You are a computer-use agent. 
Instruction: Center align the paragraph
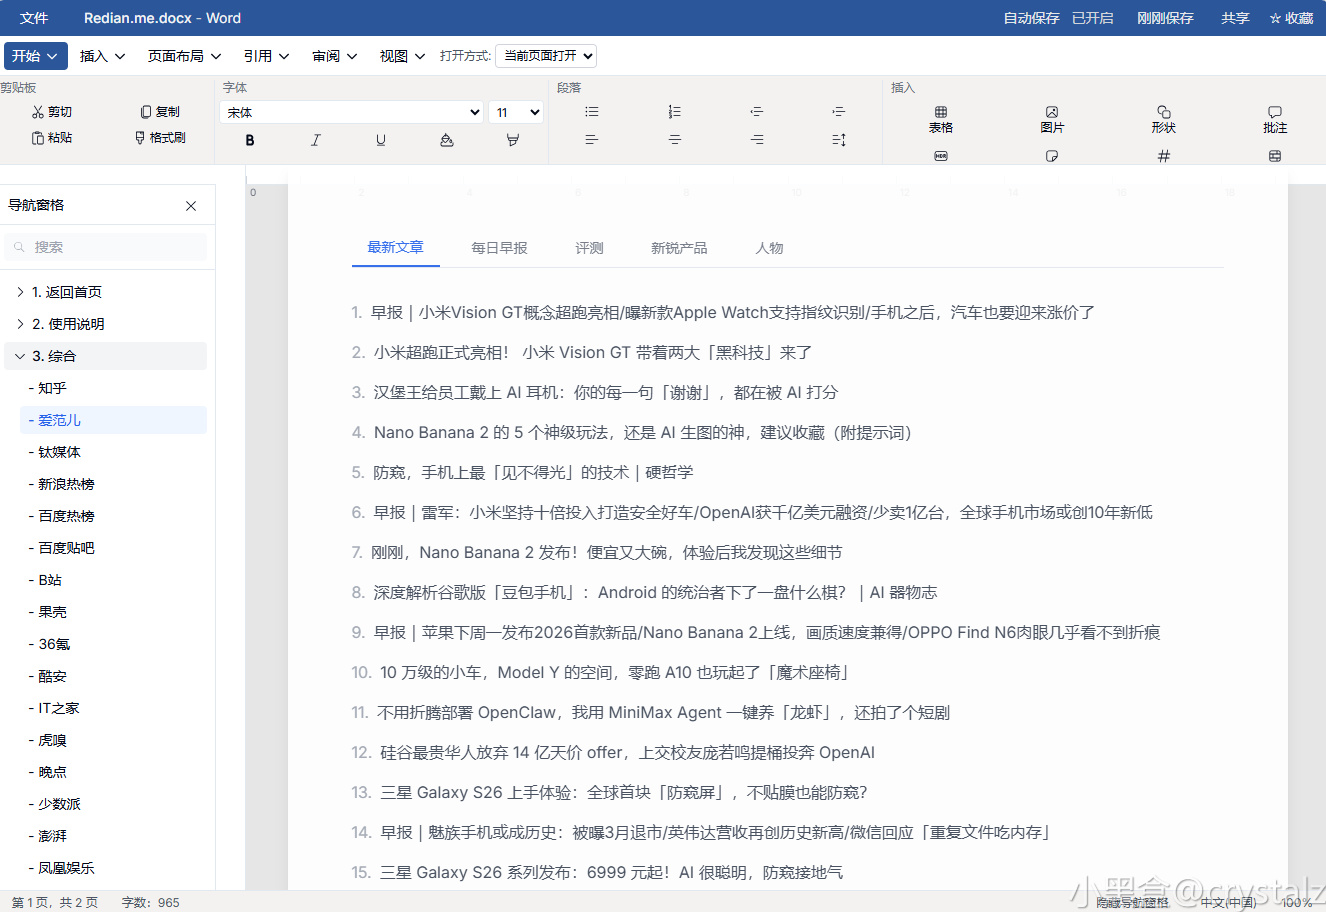675,140
